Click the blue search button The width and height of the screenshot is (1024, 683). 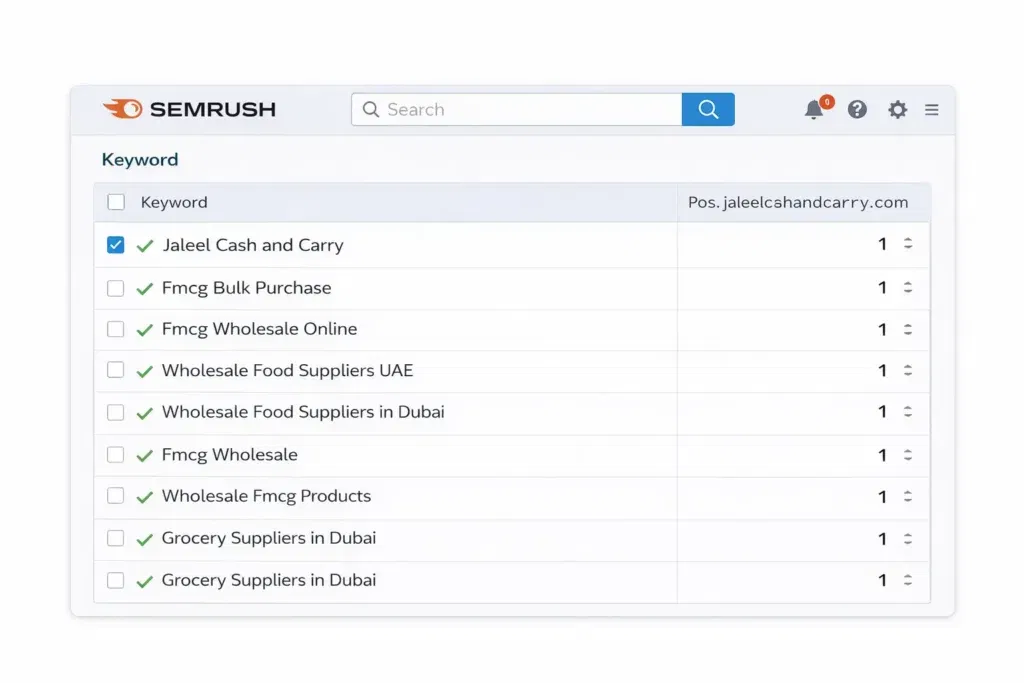coord(708,109)
